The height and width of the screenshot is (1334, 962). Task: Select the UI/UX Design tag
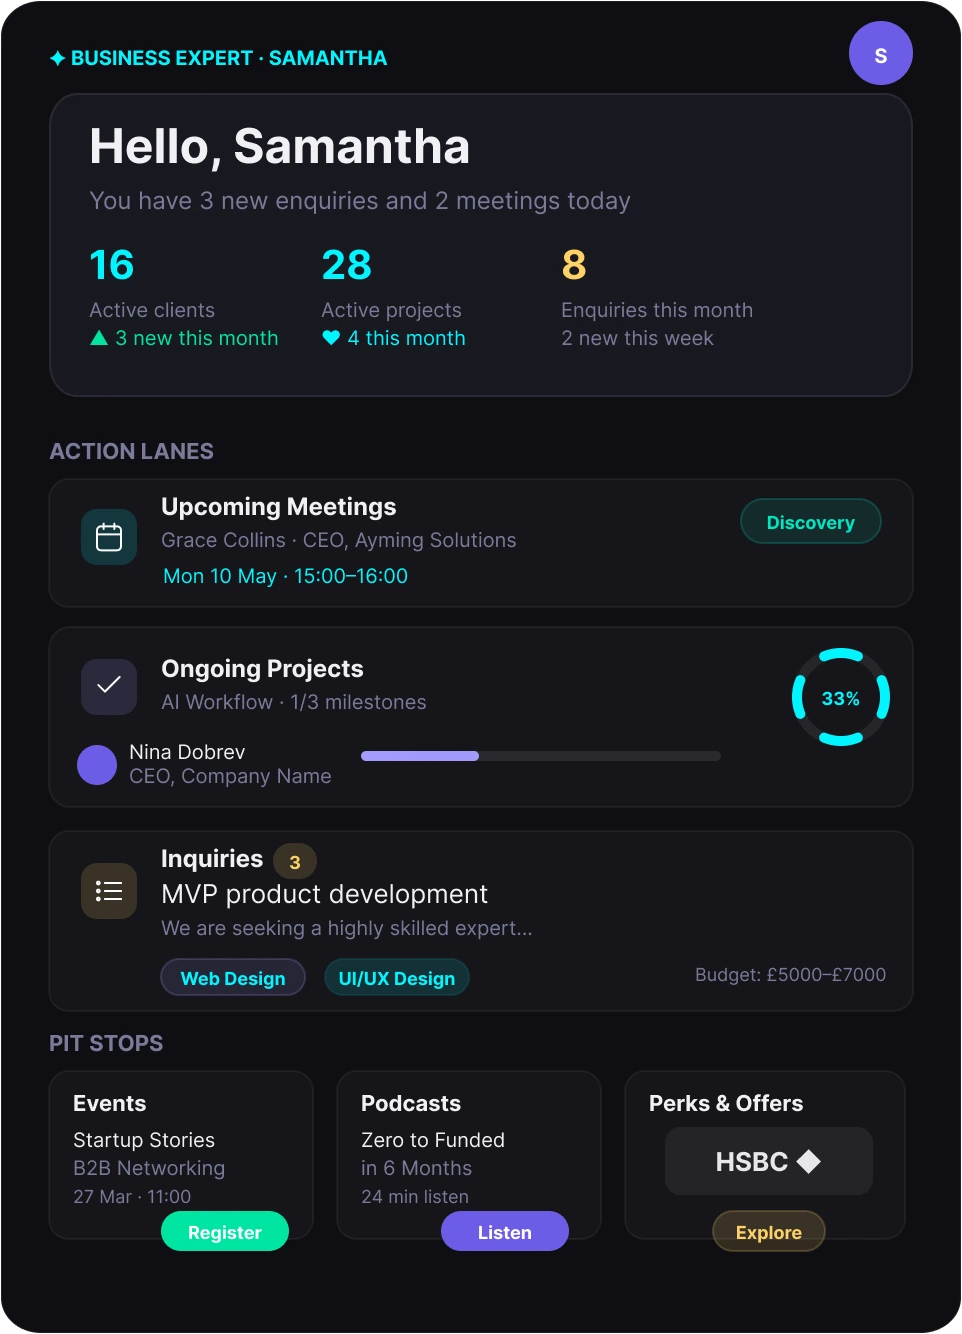point(397,978)
